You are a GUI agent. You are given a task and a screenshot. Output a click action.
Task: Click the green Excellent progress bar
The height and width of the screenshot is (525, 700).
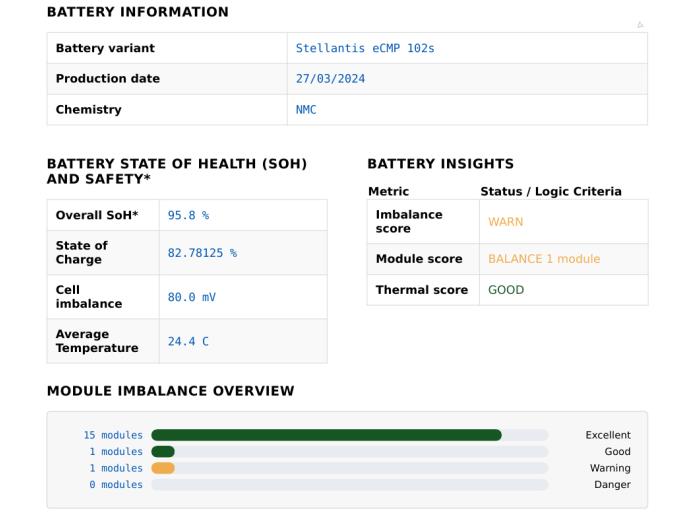326,435
